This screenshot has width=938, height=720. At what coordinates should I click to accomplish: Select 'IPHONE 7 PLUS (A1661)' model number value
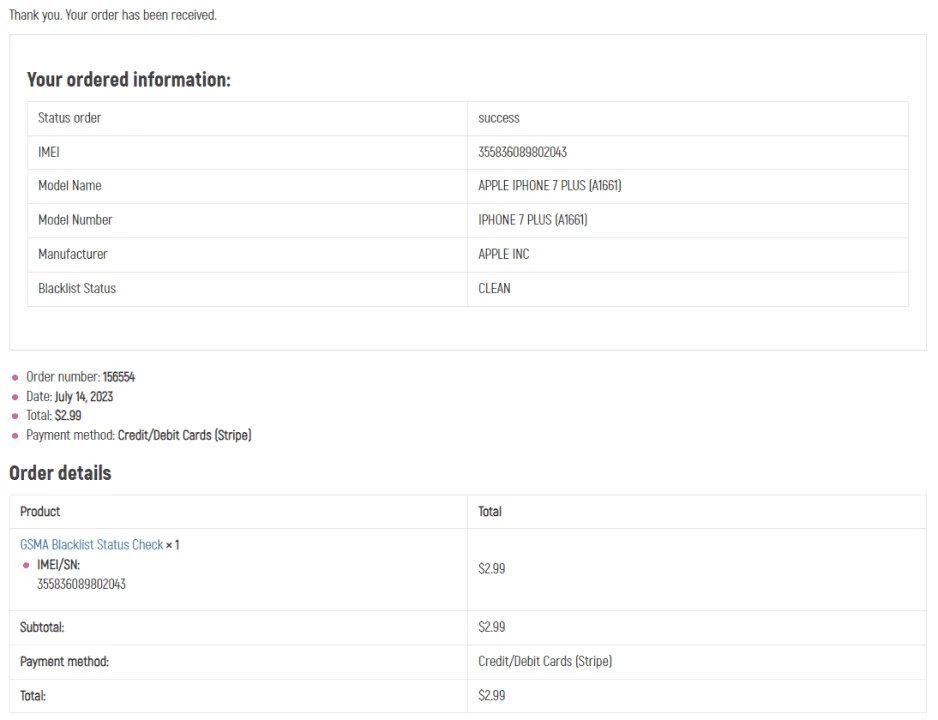pyautogui.click(x=532, y=220)
